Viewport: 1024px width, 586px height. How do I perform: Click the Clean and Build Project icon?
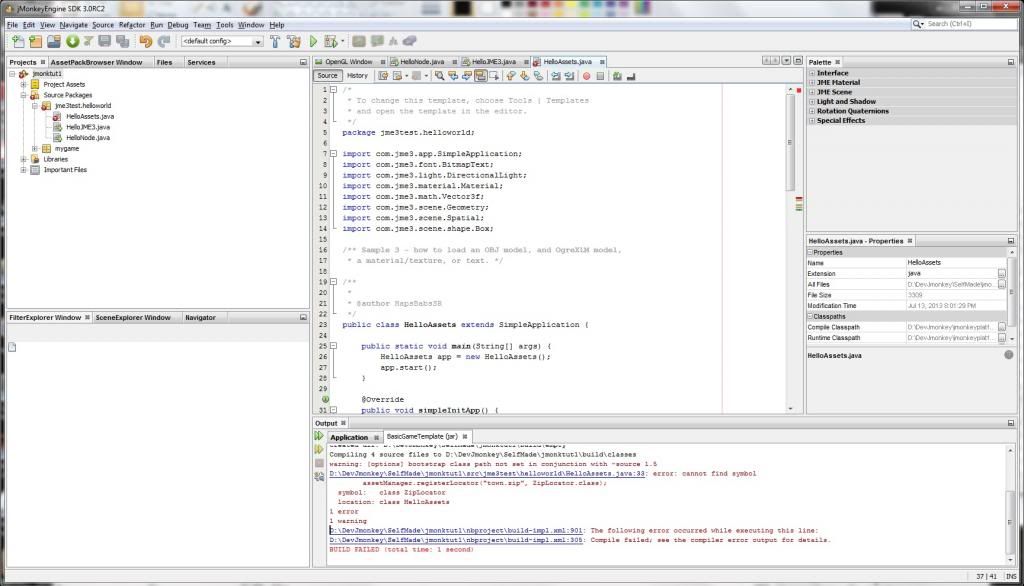point(294,42)
